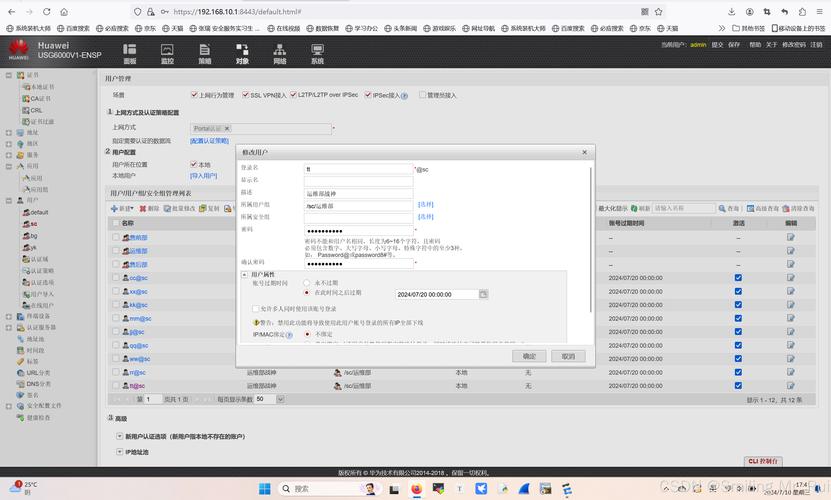Click the green 刷新 refresh icon
Screen dimensions: 831x500
(x=634, y=208)
